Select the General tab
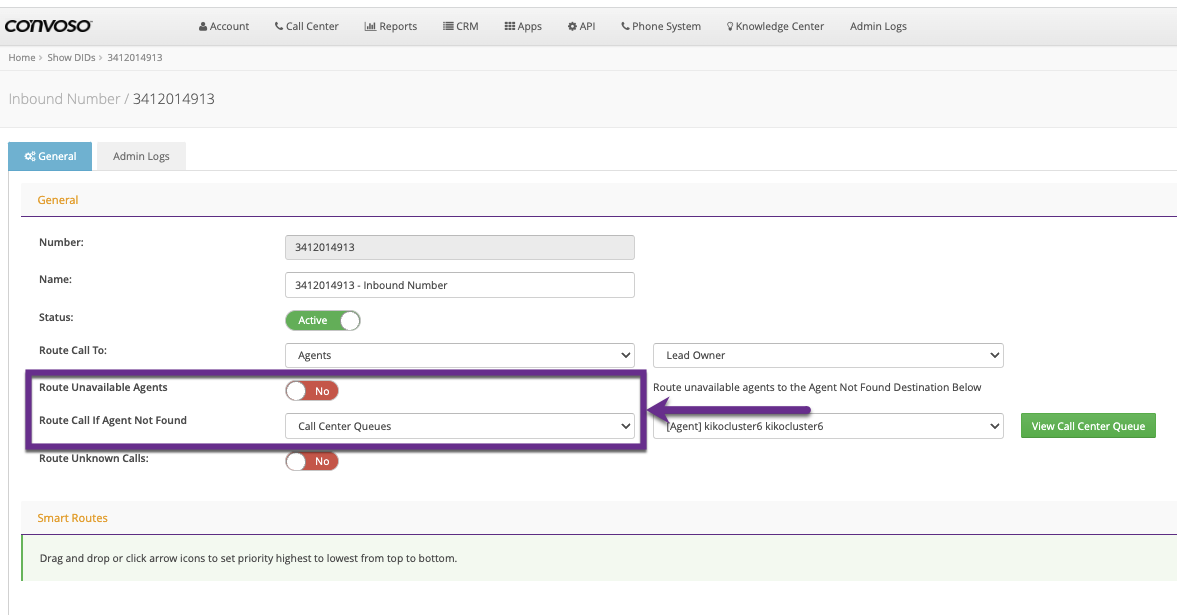Viewport: 1177px width, 615px height. pyautogui.click(x=50, y=157)
